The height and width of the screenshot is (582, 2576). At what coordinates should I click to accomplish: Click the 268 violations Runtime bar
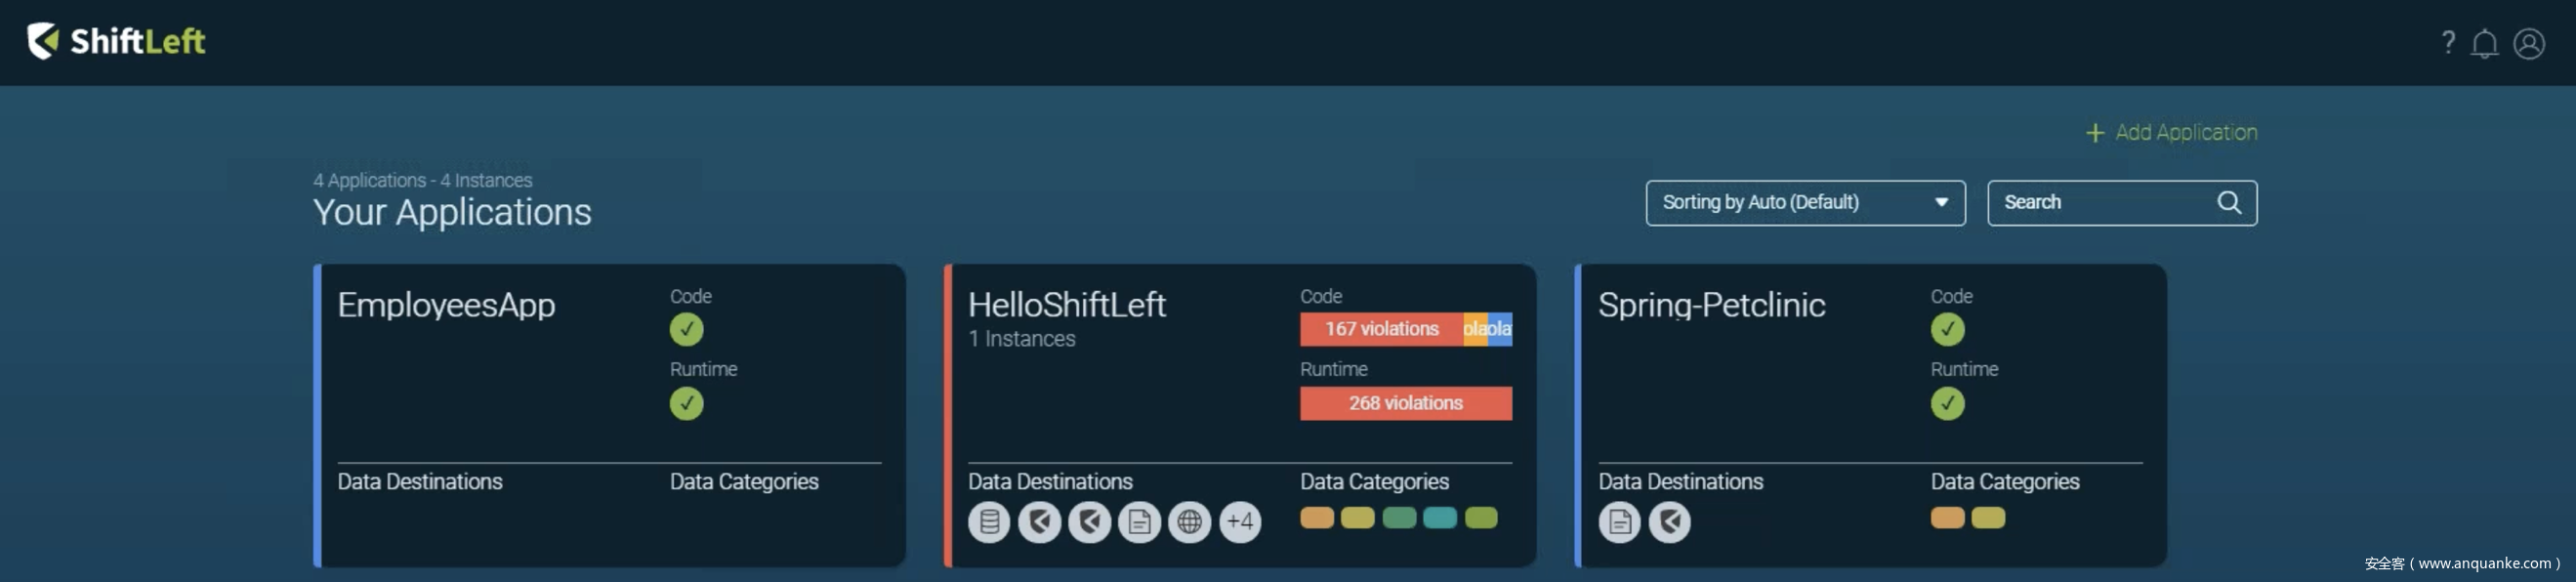point(1405,403)
